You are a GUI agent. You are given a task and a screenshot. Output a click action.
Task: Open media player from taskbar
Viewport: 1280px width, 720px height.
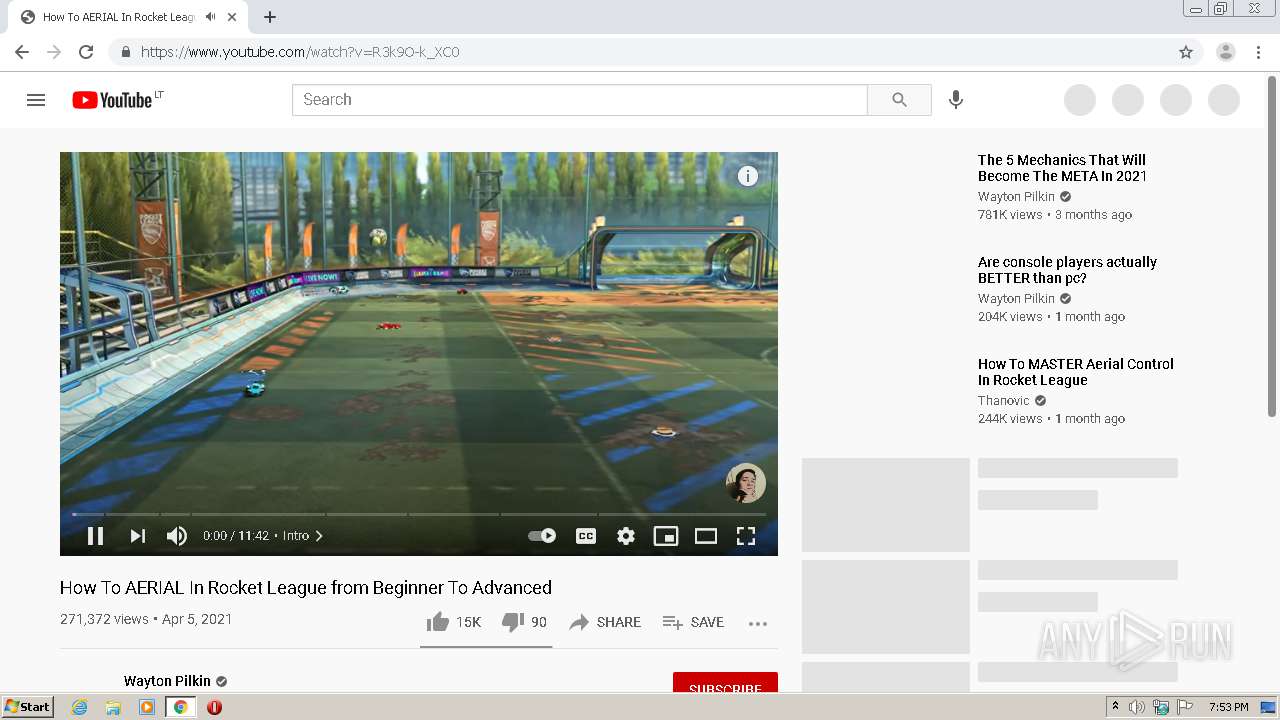pos(147,707)
